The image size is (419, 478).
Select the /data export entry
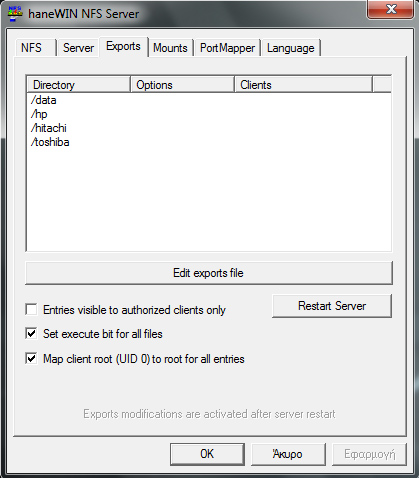(x=43, y=100)
